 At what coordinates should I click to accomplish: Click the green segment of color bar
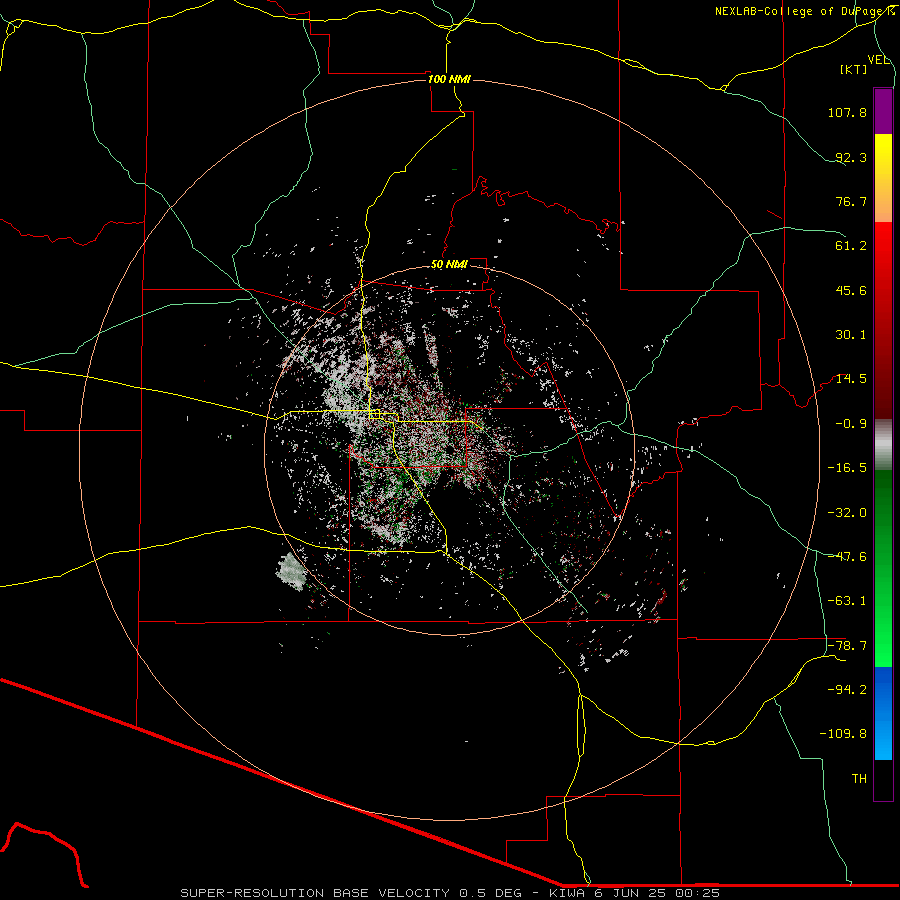coord(883,568)
